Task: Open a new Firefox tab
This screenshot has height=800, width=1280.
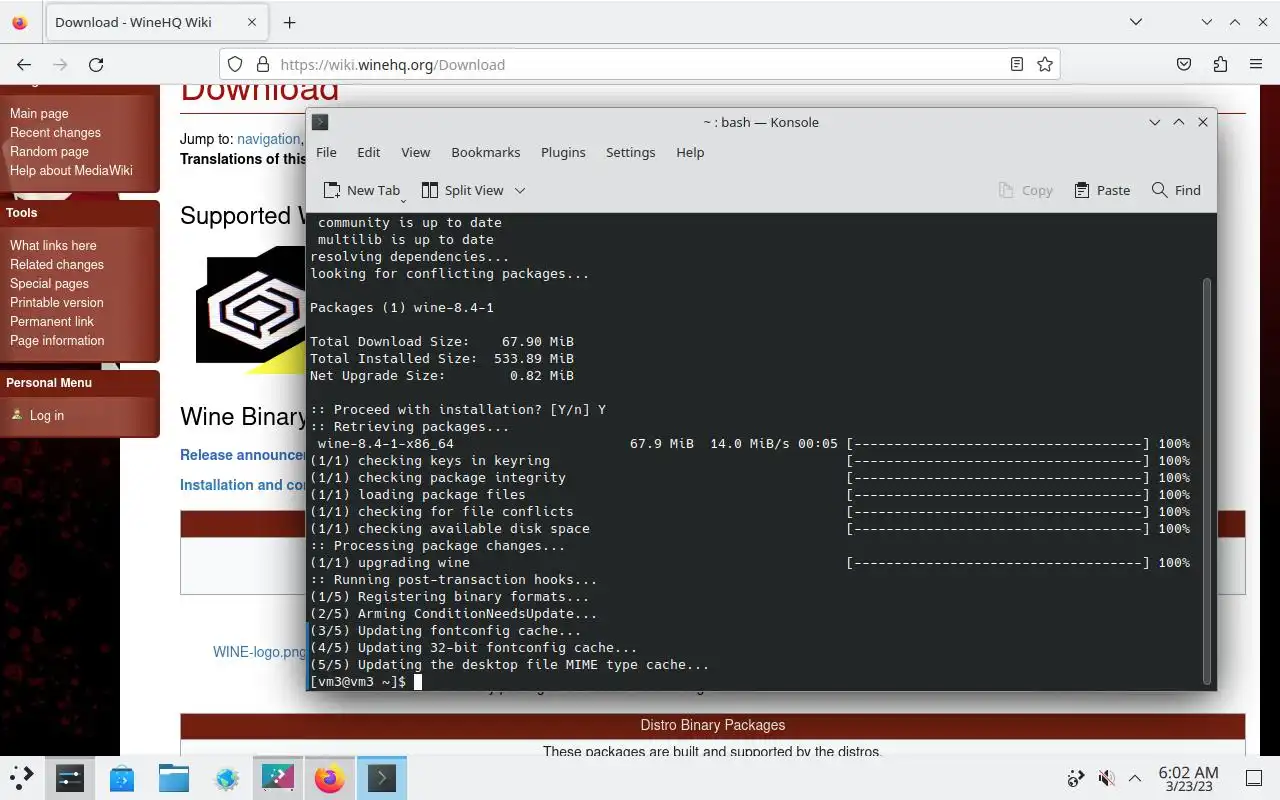Action: click(289, 22)
